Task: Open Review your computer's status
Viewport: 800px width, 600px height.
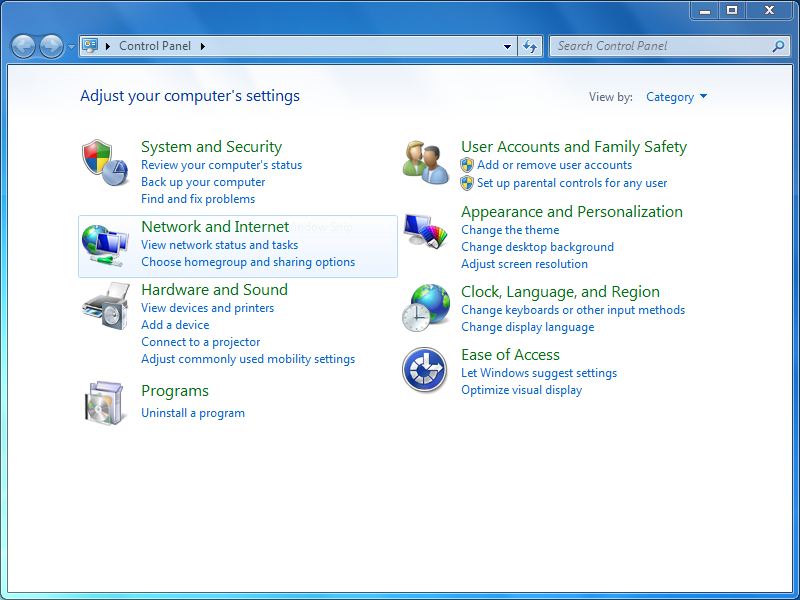Action: (221, 165)
